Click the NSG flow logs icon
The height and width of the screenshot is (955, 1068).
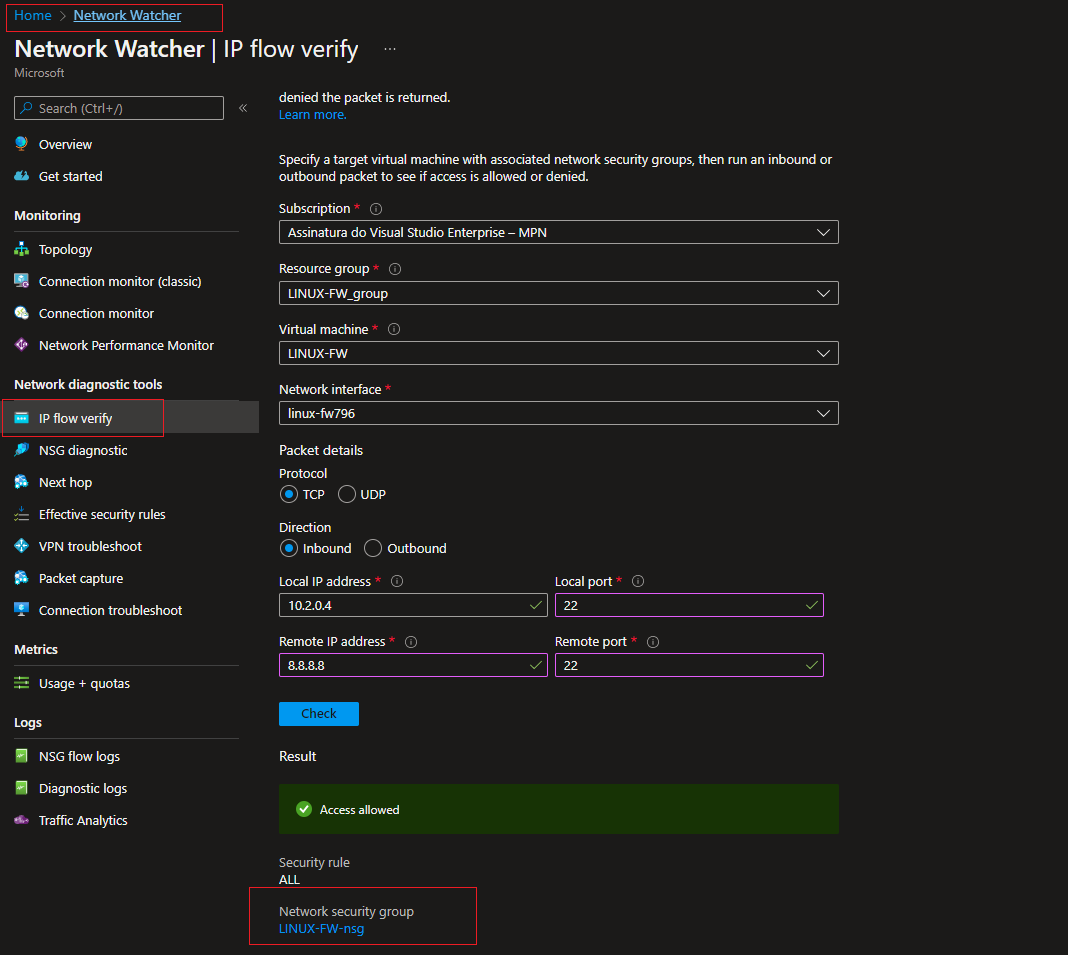click(x=22, y=755)
